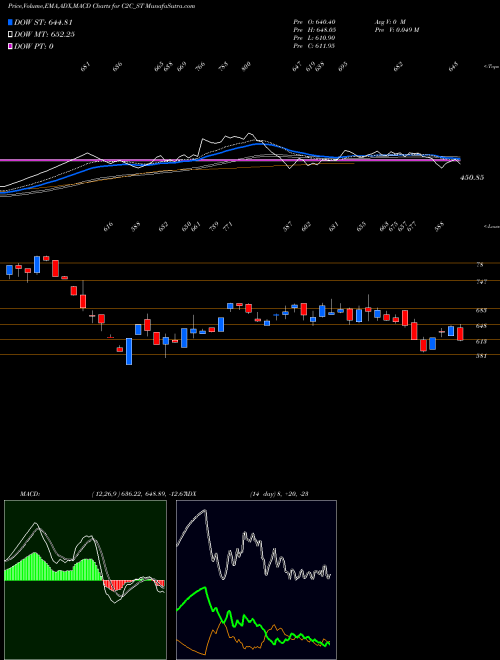Select the 'DOW PT: 0' legend text
Screen dimensions: 500x660
[x=34, y=46]
